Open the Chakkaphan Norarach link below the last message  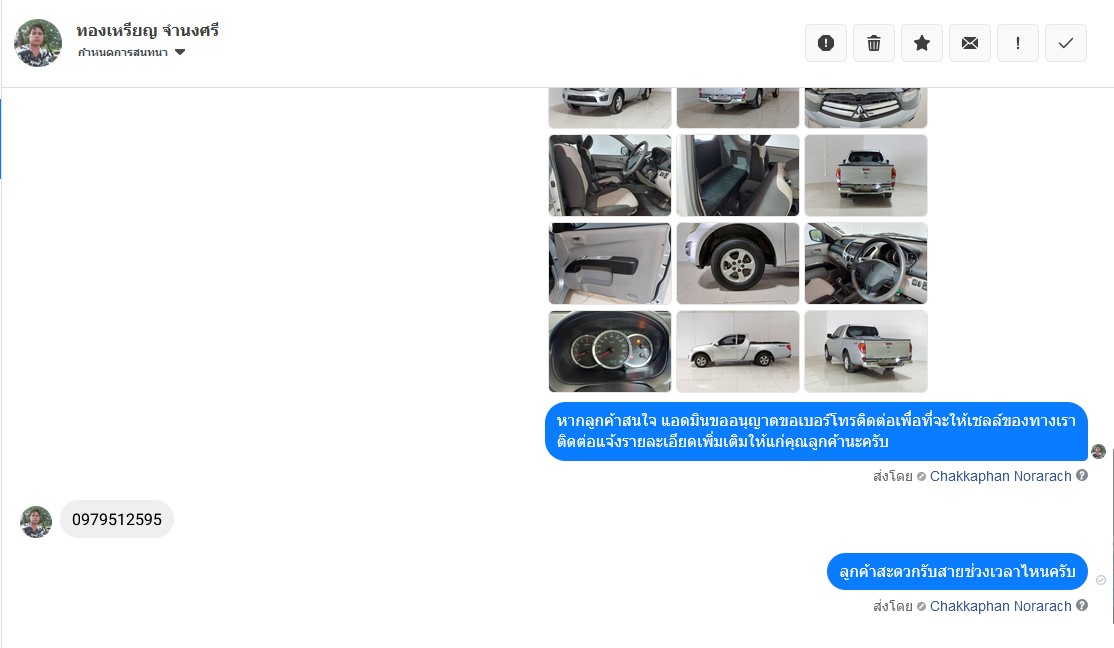pos(1000,606)
